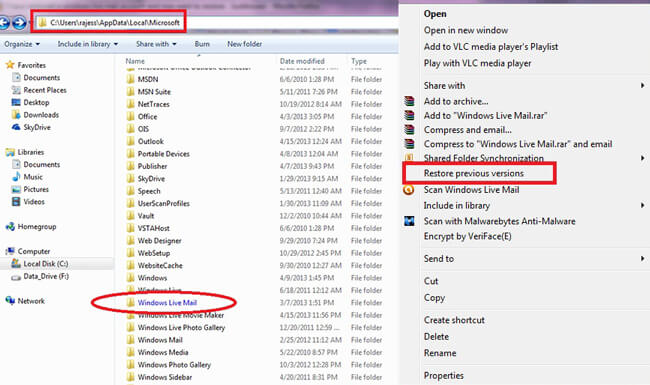Open the Share with toolbar dropdown
This screenshot has height=385, width=650.
pos(156,44)
